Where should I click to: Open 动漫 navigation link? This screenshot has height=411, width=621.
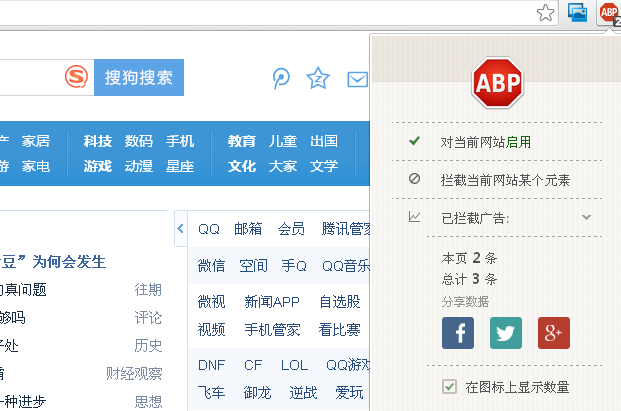coord(139,166)
